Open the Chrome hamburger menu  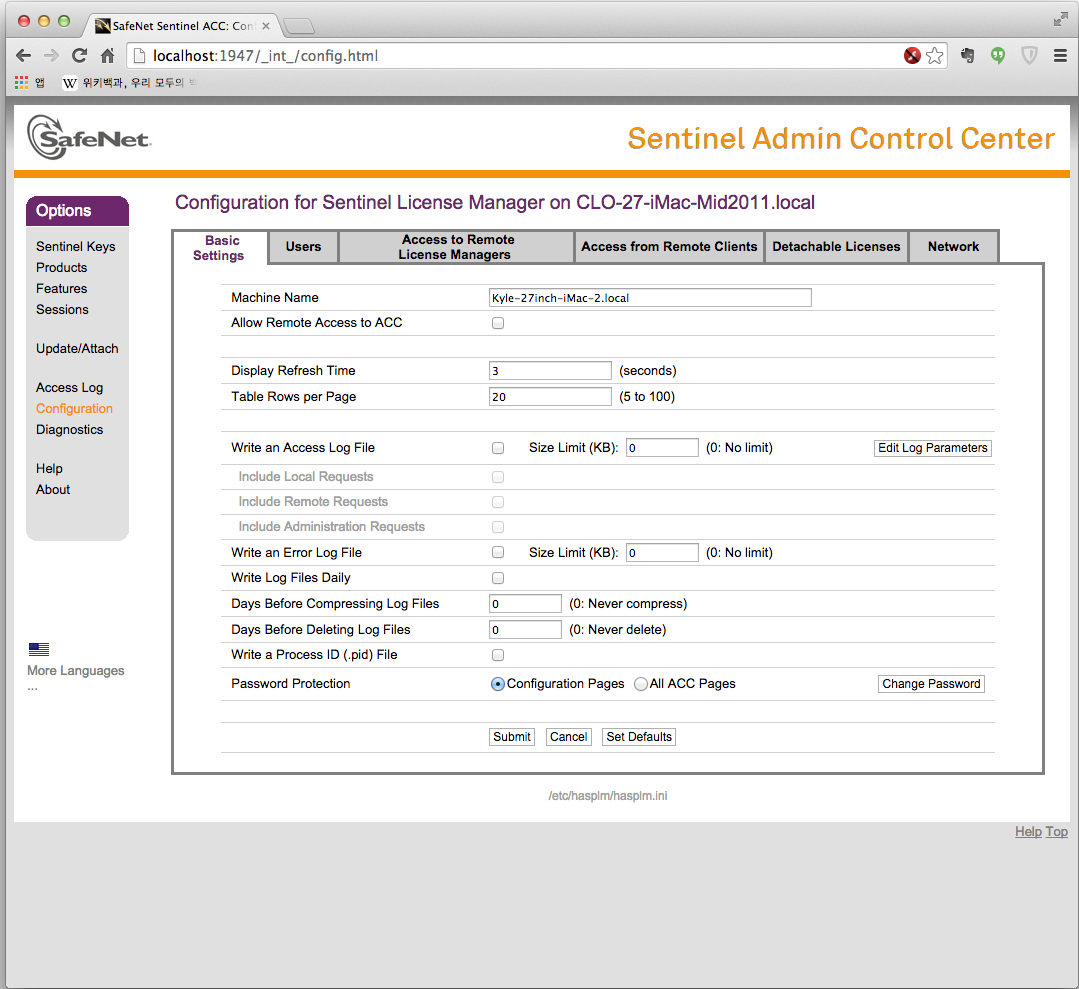pos(1060,56)
